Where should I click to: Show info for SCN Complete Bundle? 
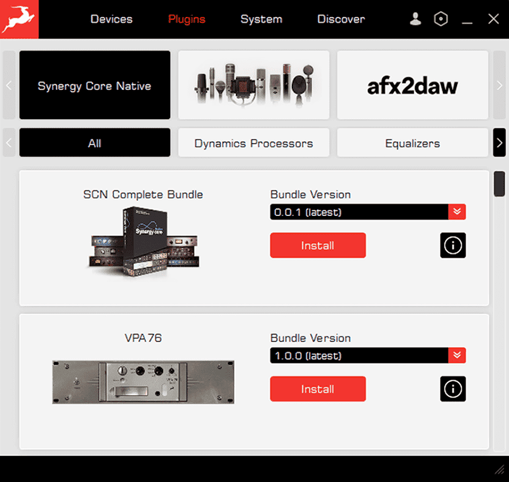coord(453,245)
